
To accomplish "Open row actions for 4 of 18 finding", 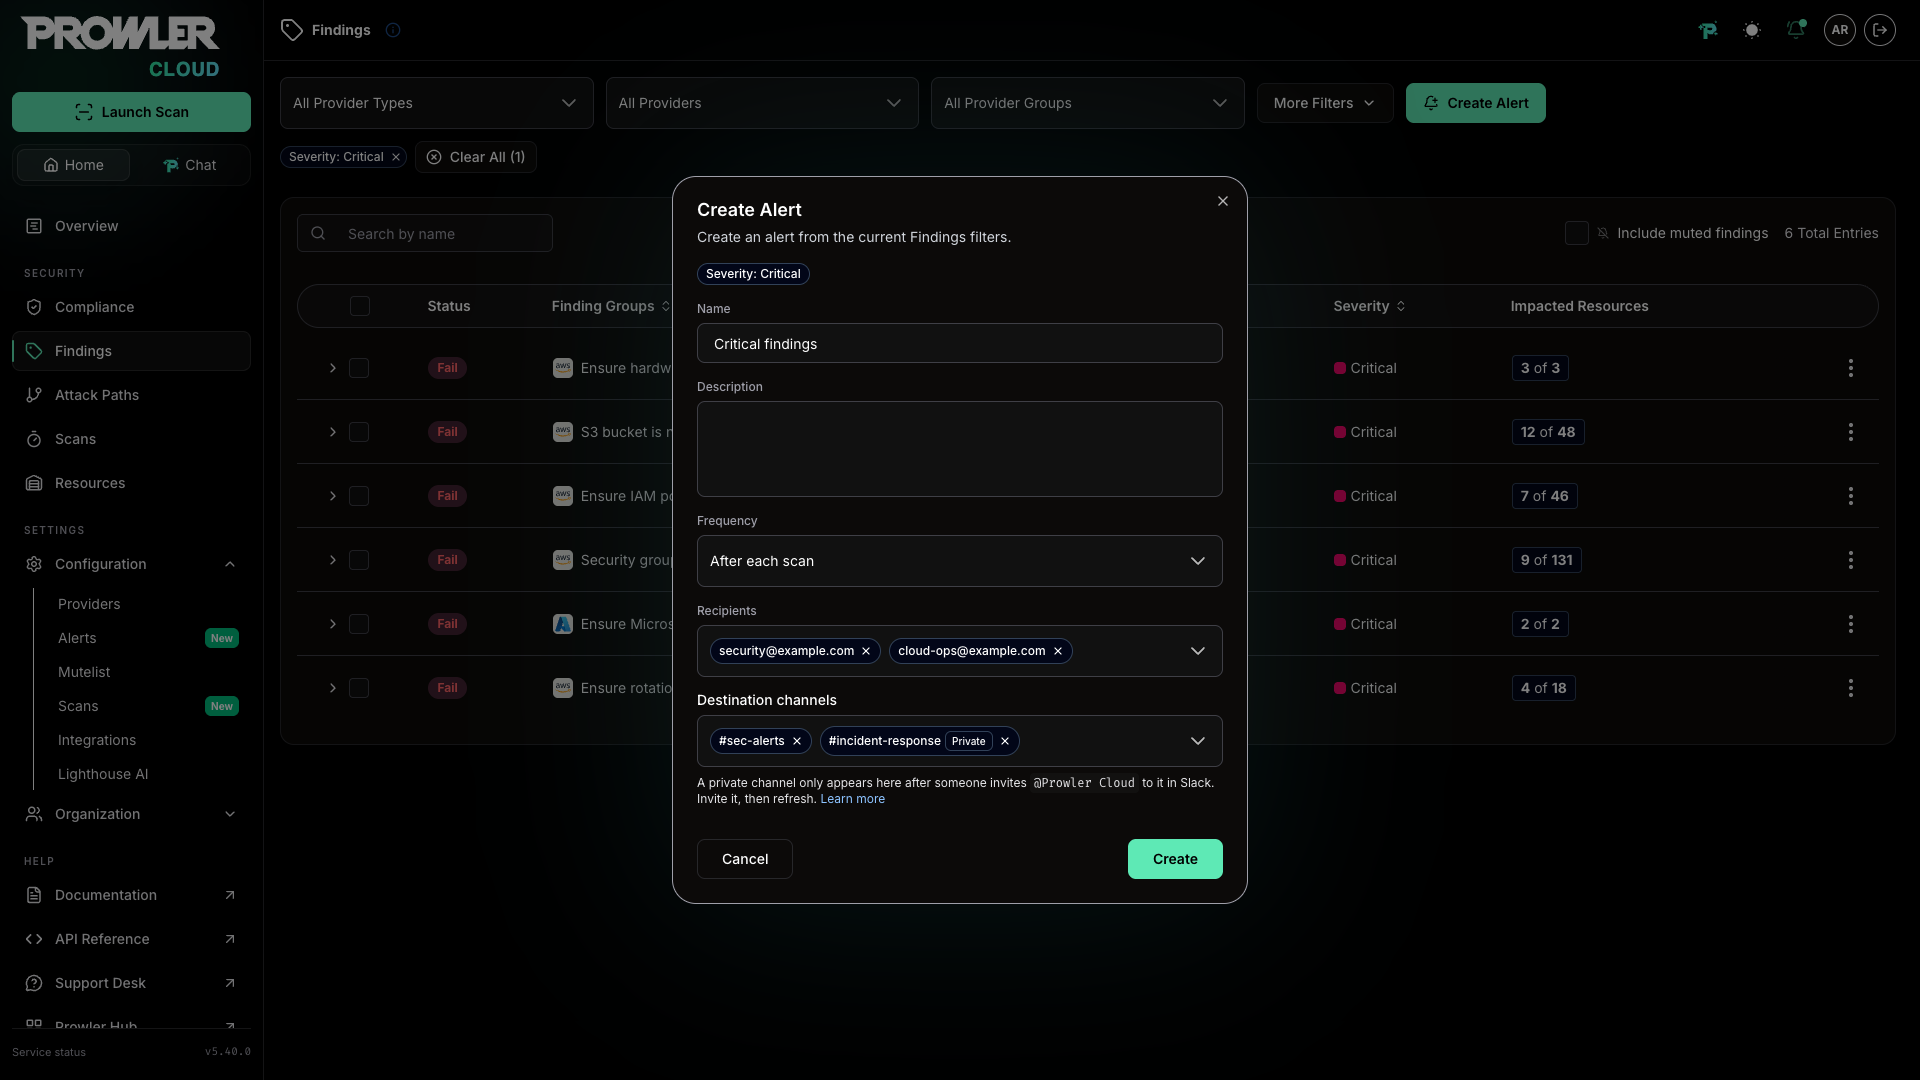I will [x=1851, y=688].
